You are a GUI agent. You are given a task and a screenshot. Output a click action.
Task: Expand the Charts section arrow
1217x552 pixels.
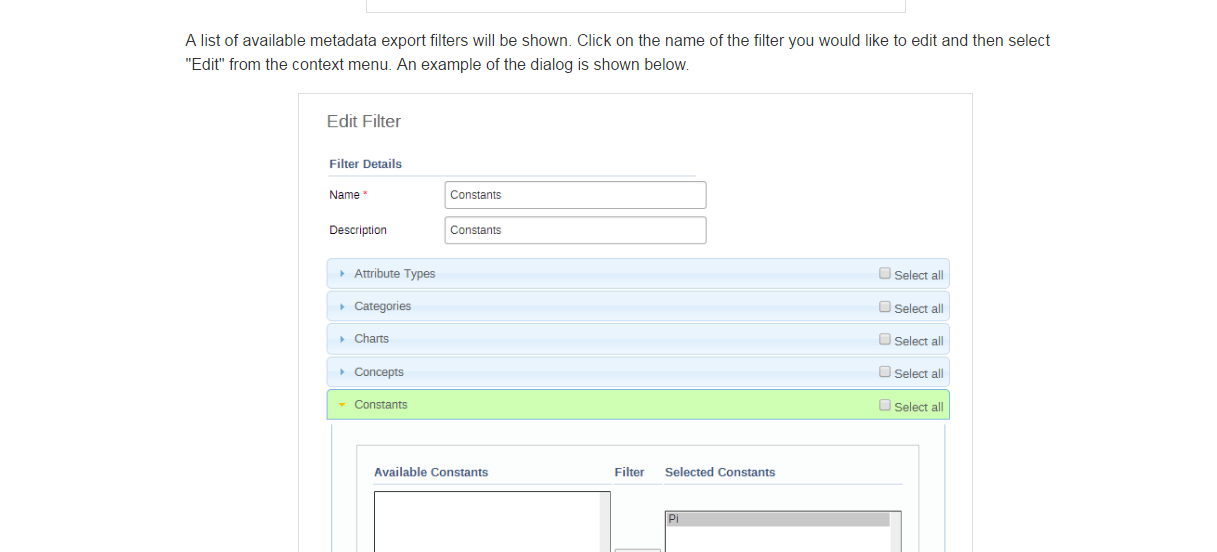(342, 339)
